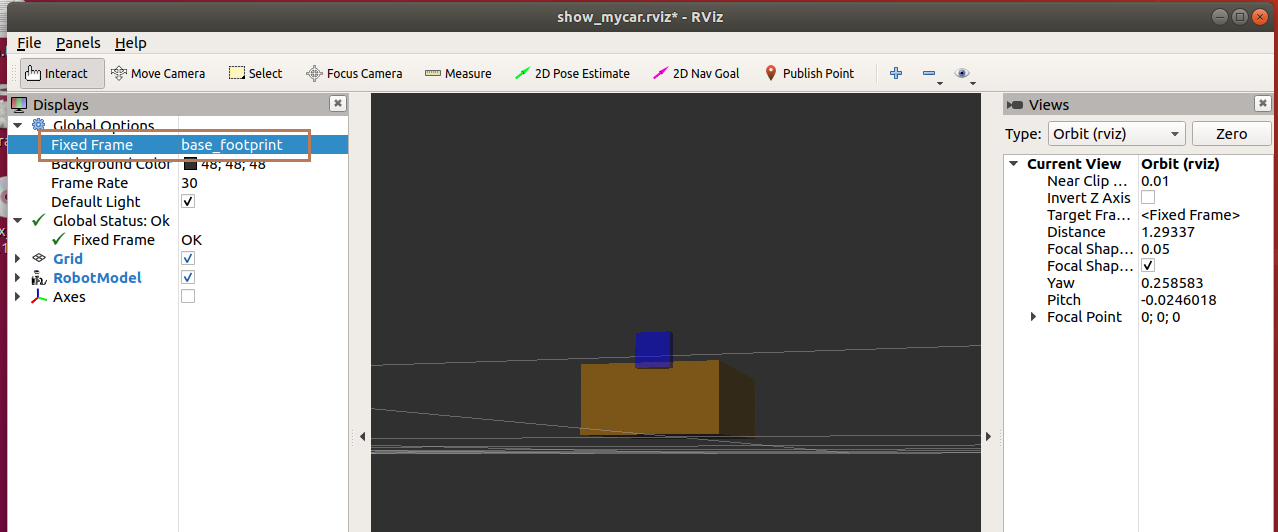The height and width of the screenshot is (532, 1278).
Task: Expand the RobotModel display properties
Action: pos(18,277)
